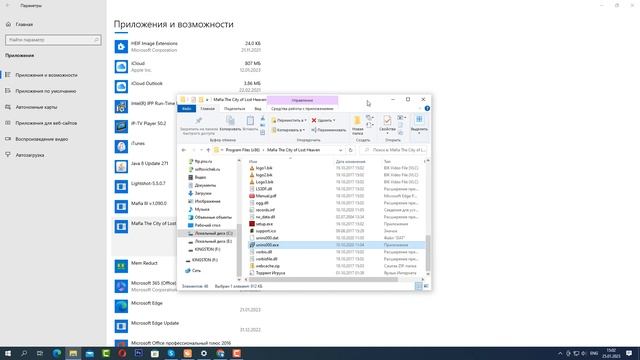Open Приложения по умолчанию in Settings
This screenshot has width=640, height=360.
point(46,91)
